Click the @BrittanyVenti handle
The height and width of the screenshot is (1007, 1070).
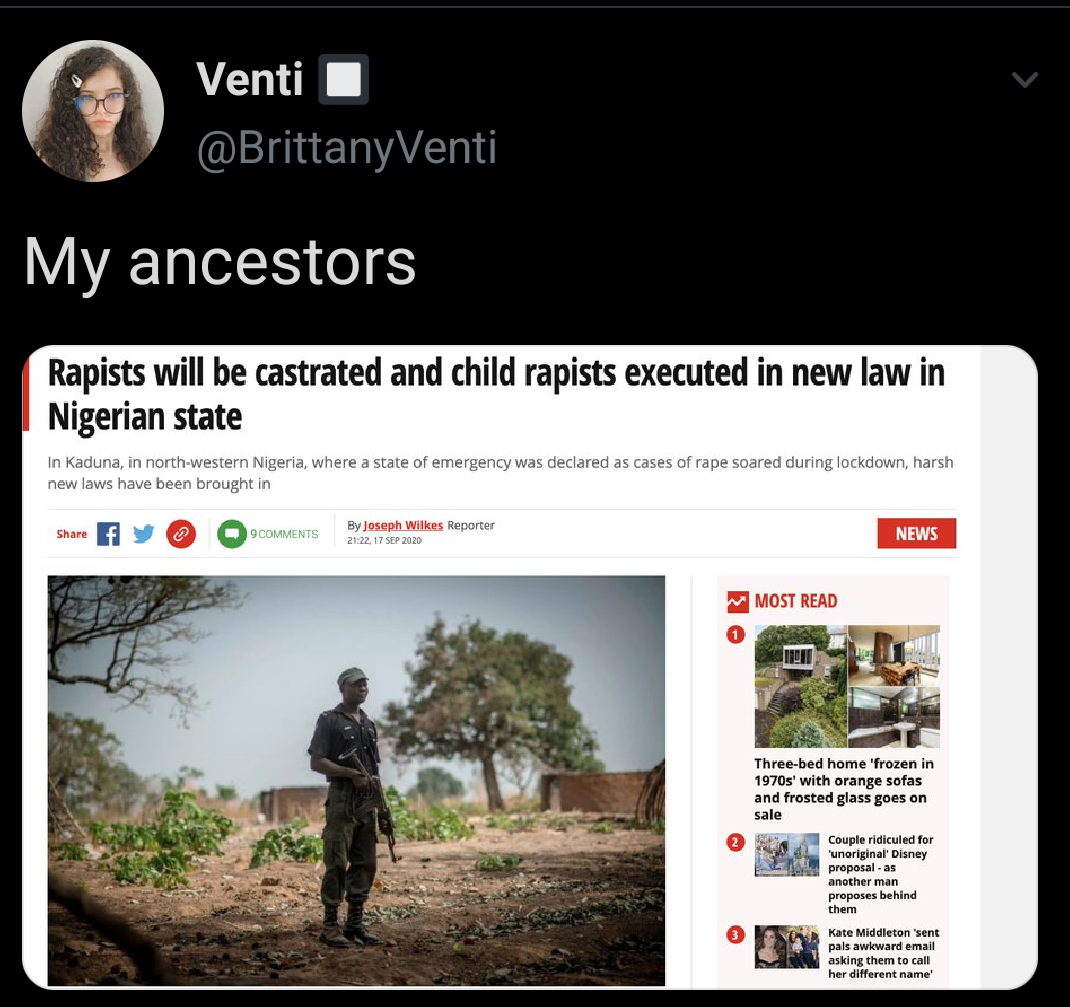point(347,147)
